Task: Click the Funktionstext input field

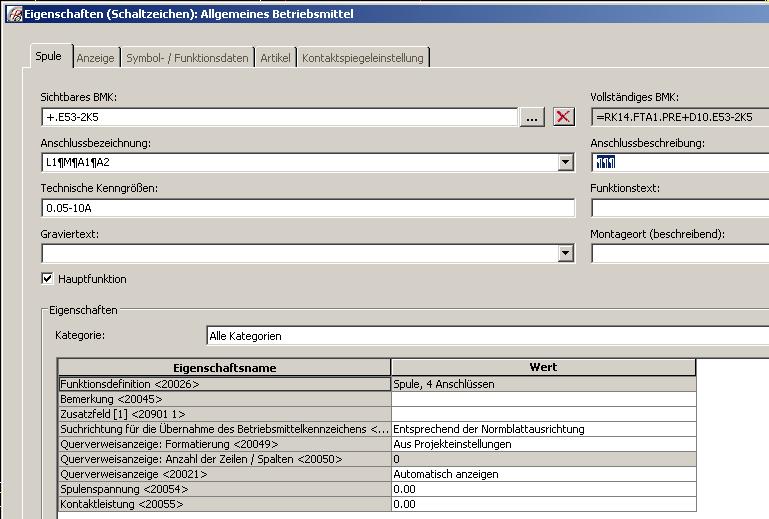Action: click(x=680, y=208)
